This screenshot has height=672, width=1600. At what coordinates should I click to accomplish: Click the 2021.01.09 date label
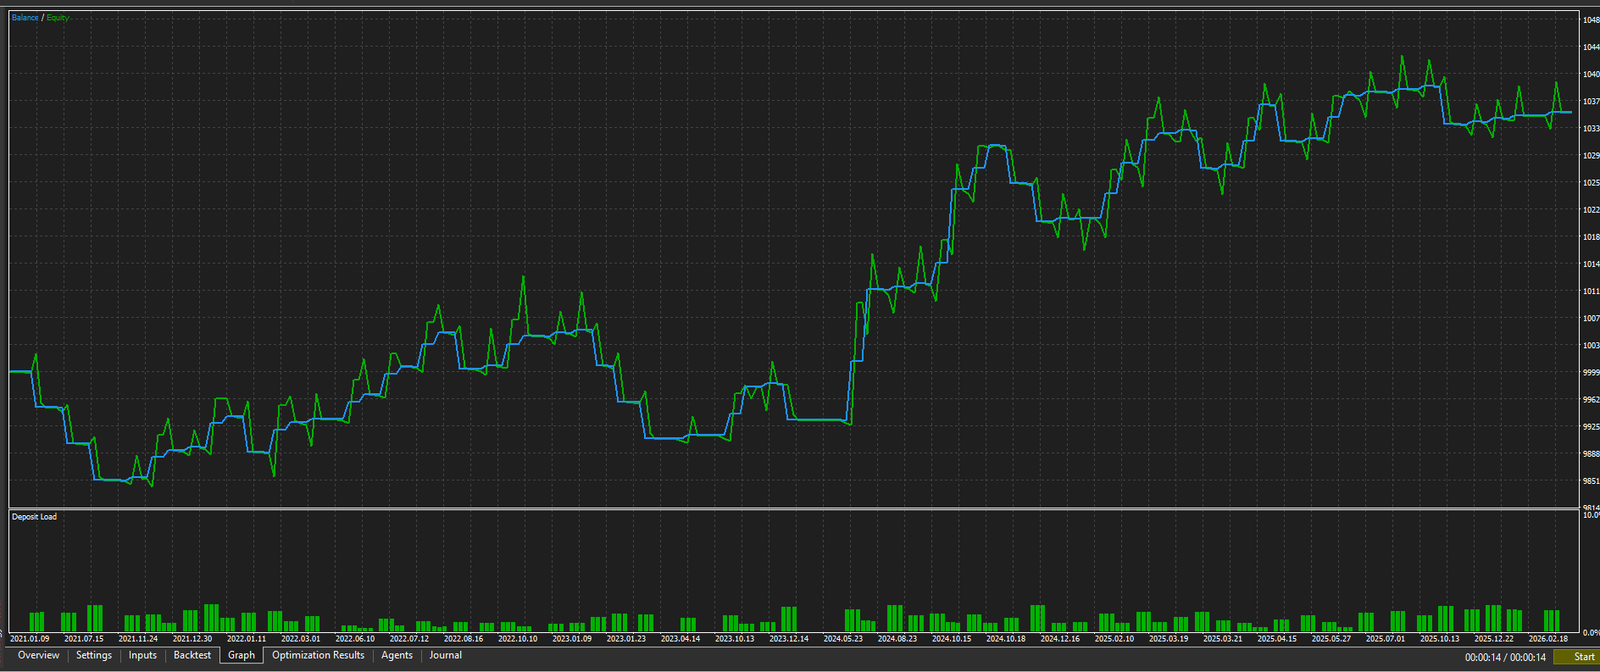29,638
